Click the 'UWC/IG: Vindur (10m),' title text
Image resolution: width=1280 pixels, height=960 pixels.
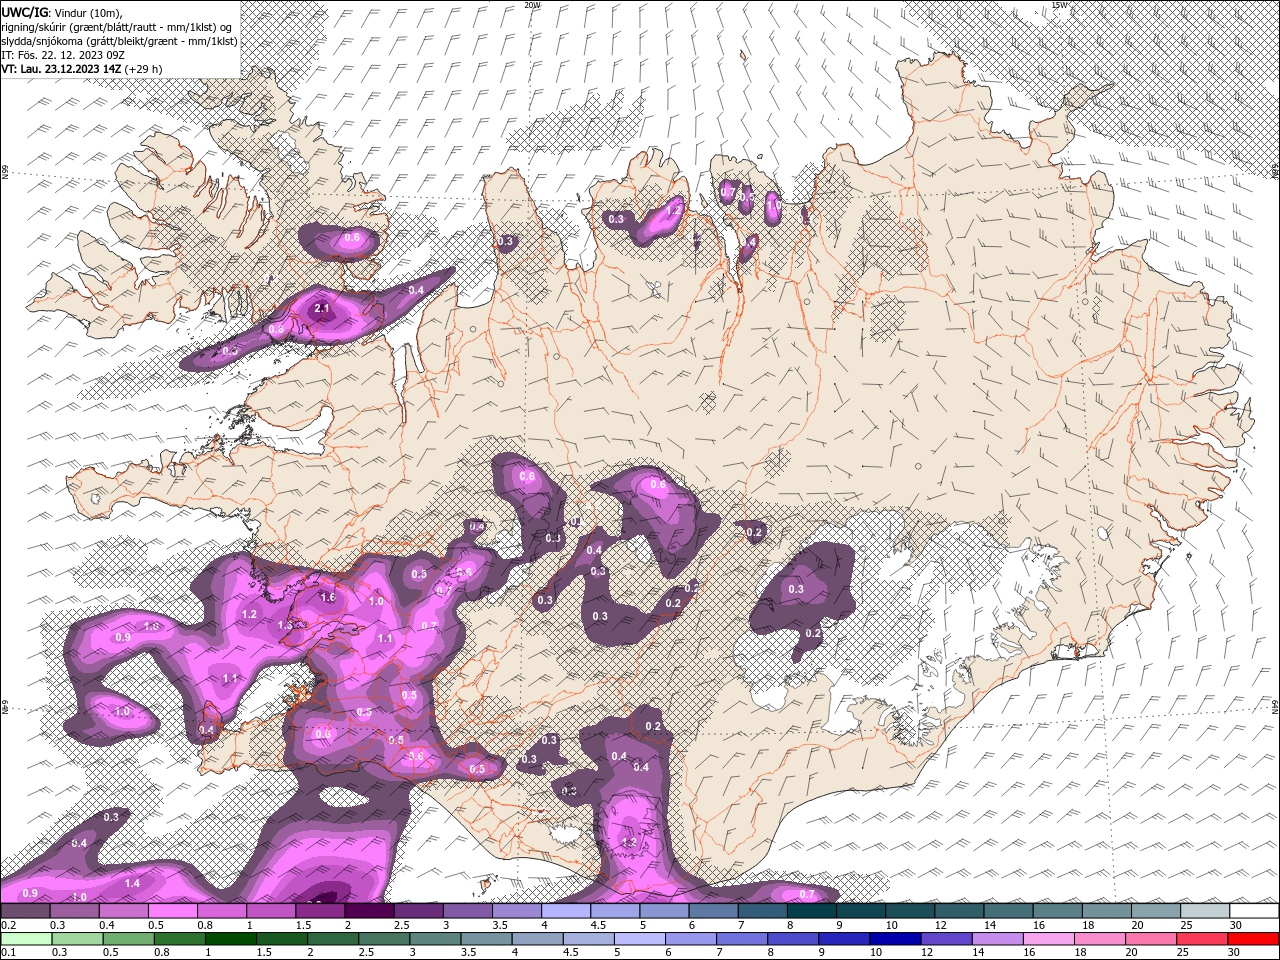(x=63, y=11)
